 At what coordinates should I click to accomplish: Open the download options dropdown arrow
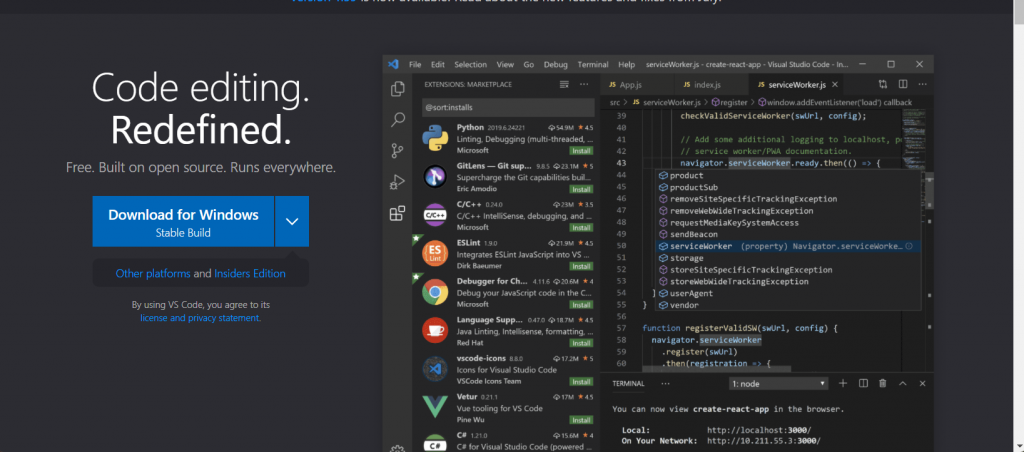coord(292,221)
